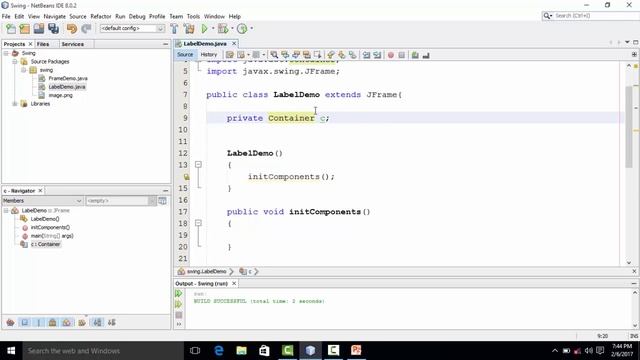Screen dimensions: 640x360
Task: Re-run the build from Output panel
Action: (179, 293)
